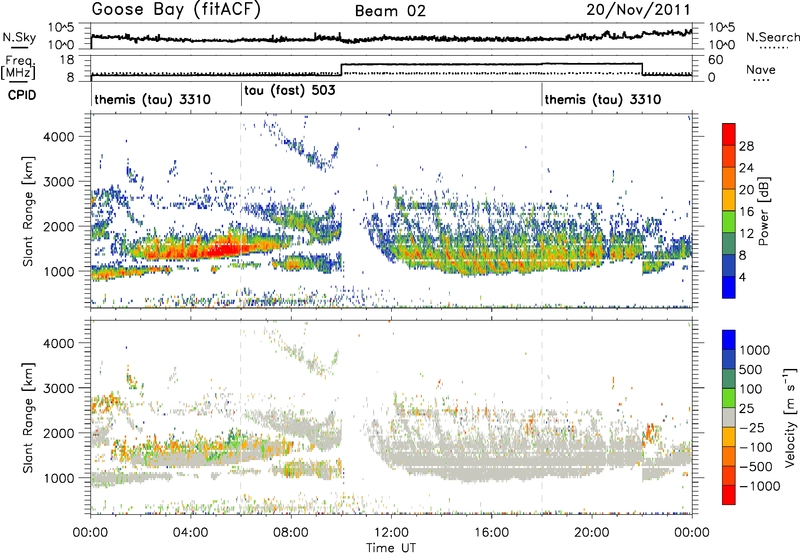800x554 pixels.
Task: Click the '04:00' time axis tick label
Action: click(x=191, y=533)
